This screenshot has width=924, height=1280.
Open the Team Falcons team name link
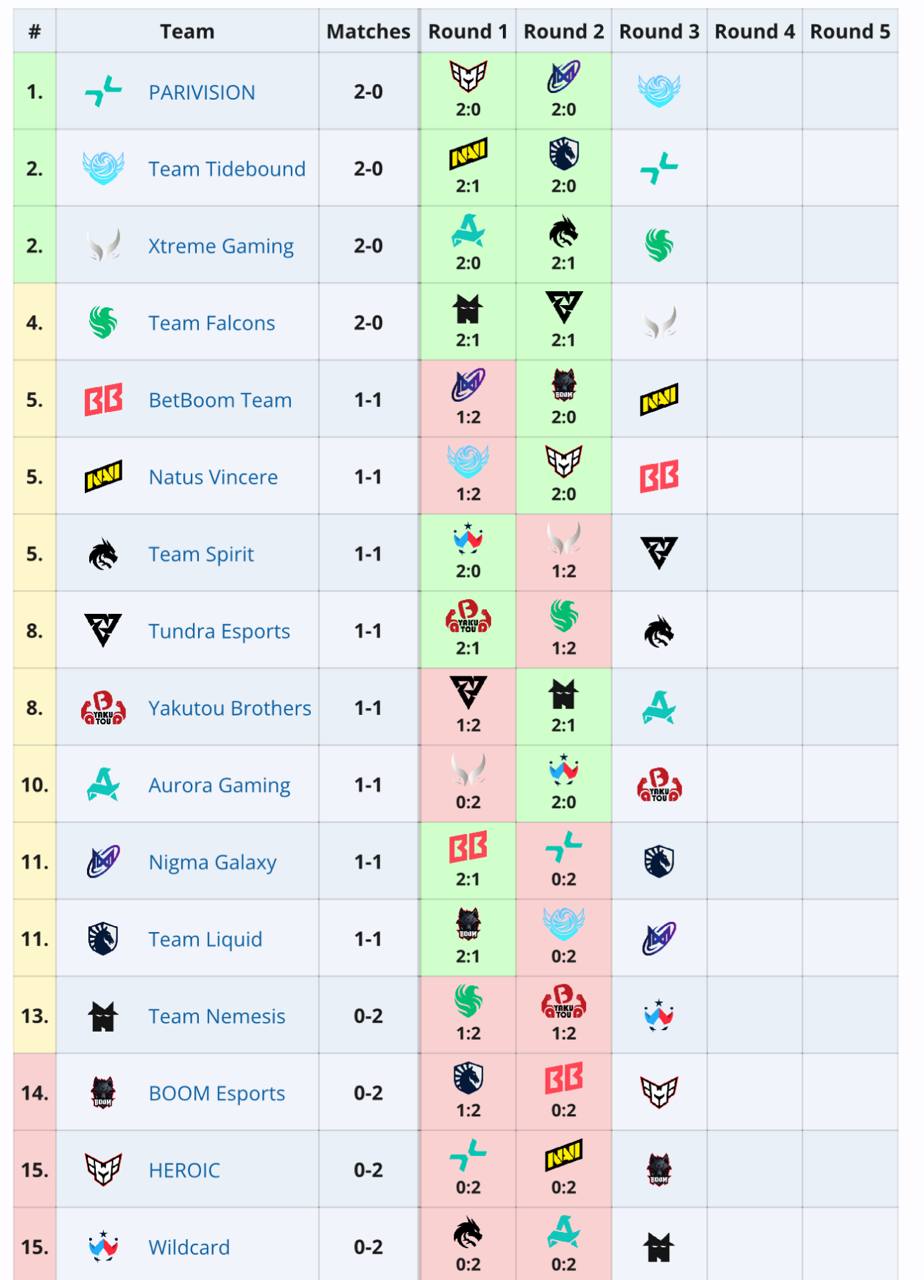211,323
